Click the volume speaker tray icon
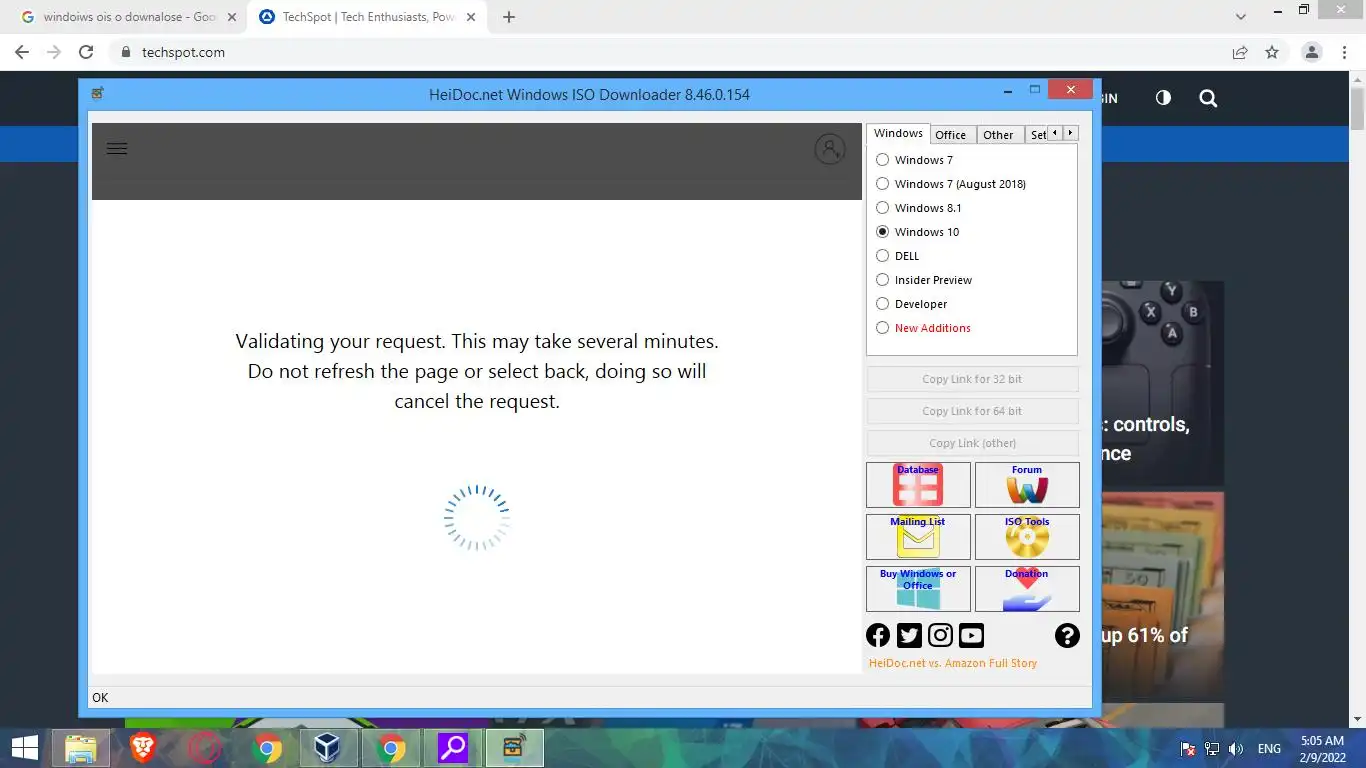This screenshot has width=1366, height=768. click(1236, 749)
